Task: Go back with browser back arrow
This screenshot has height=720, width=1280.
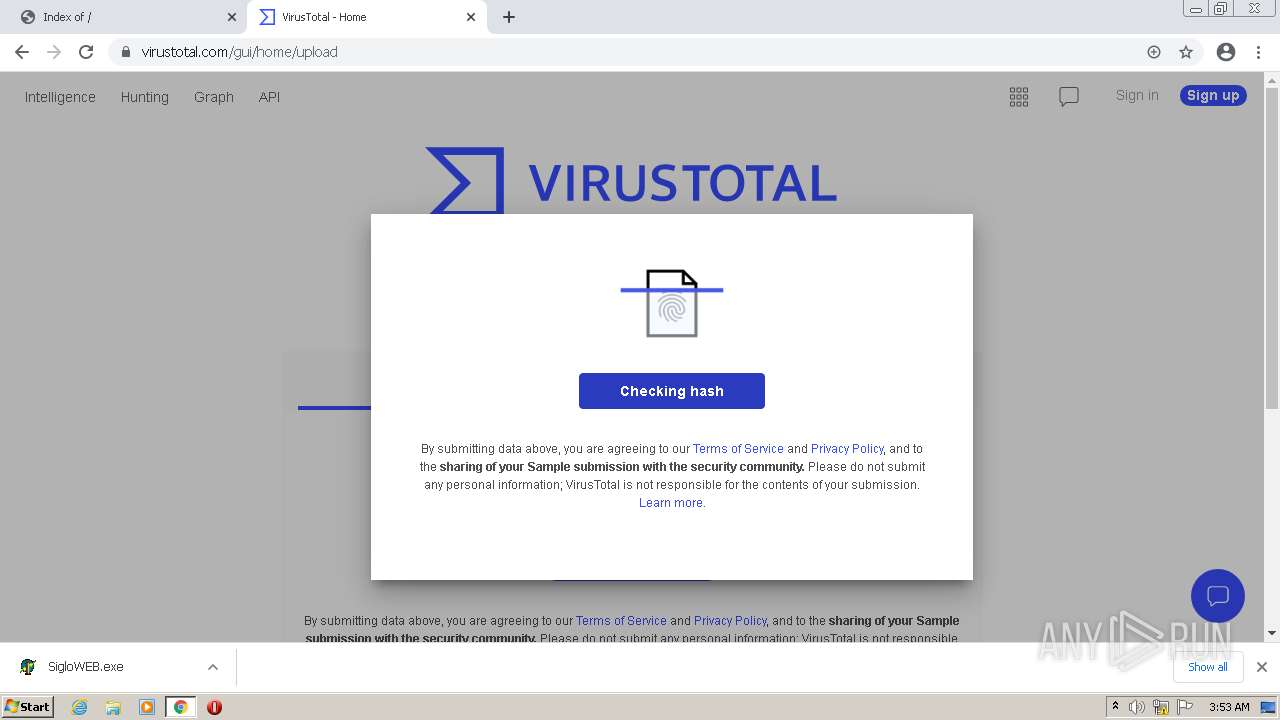Action: pos(22,52)
